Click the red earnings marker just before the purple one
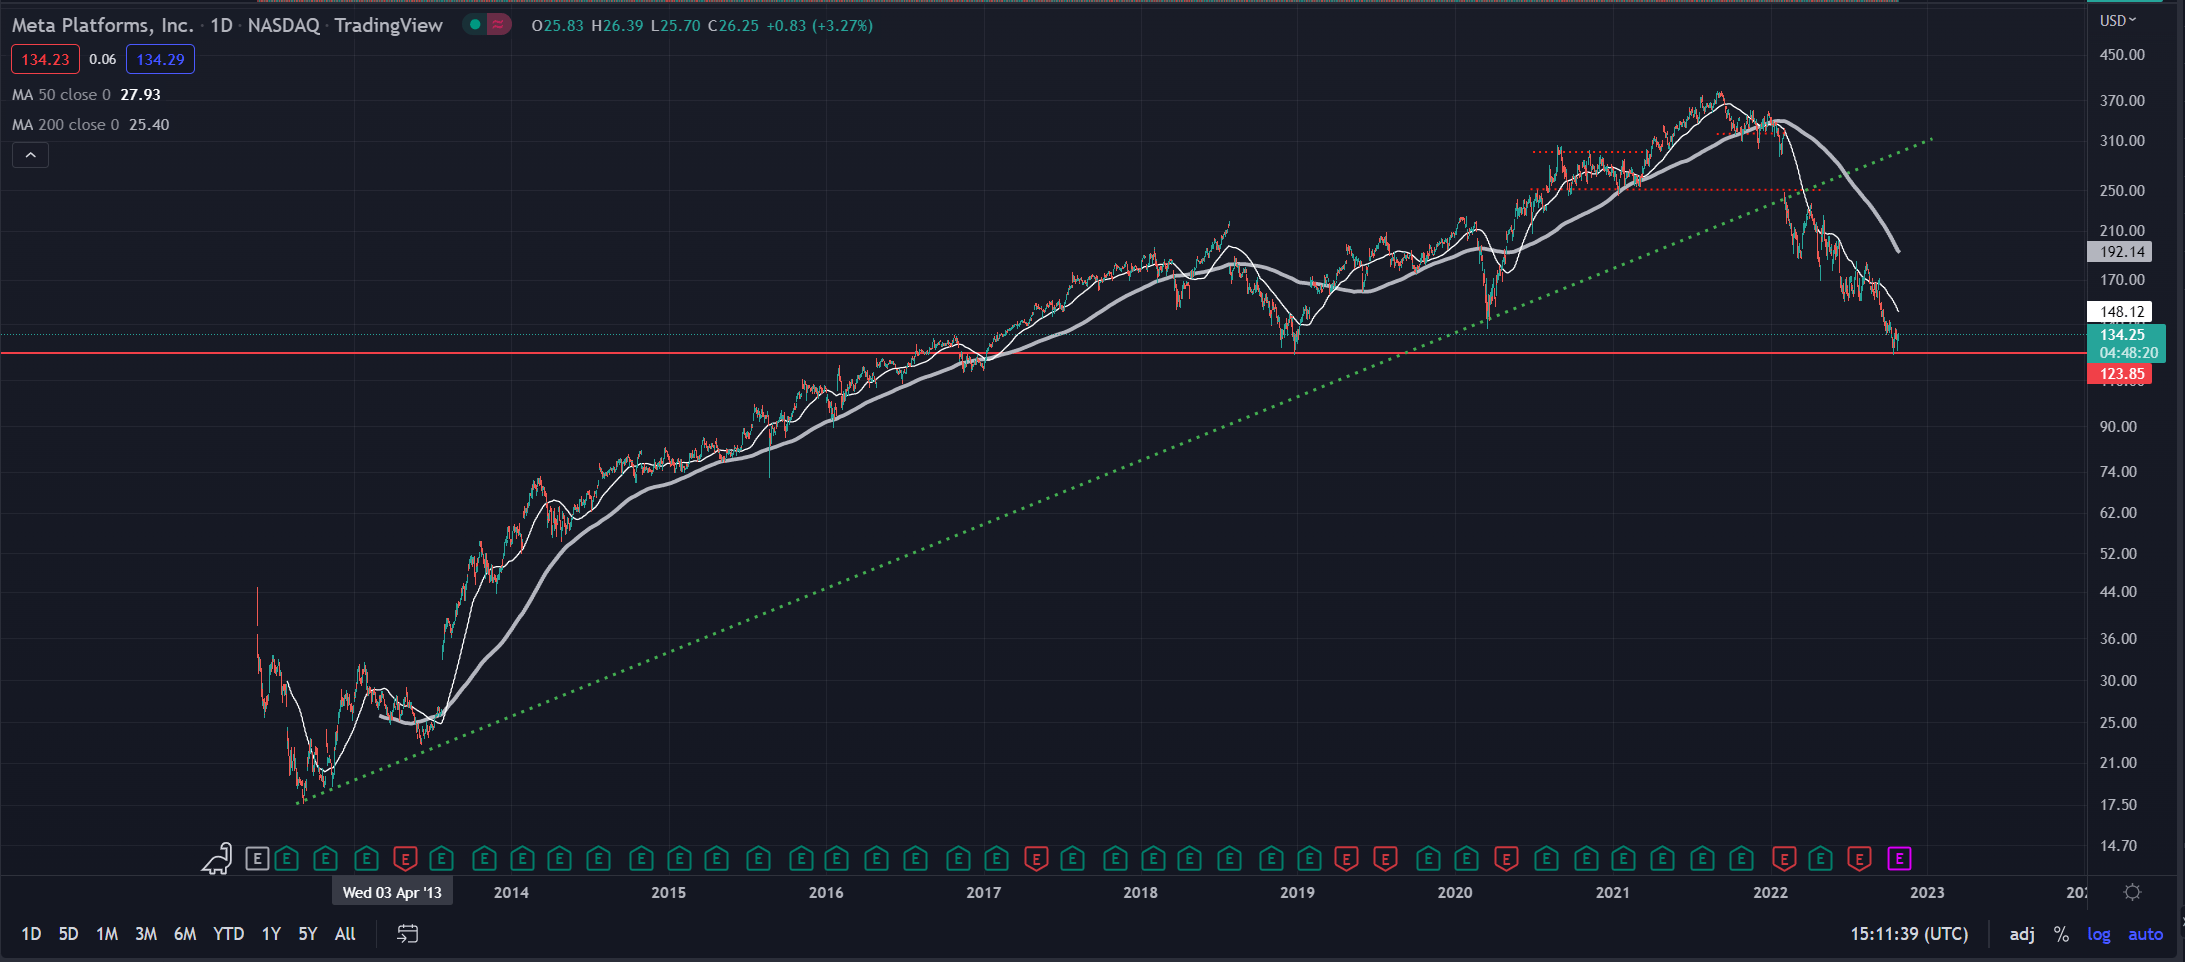The height and width of the screenshot is (962, 2185). pyautogui.click(x=1859, y=858)
